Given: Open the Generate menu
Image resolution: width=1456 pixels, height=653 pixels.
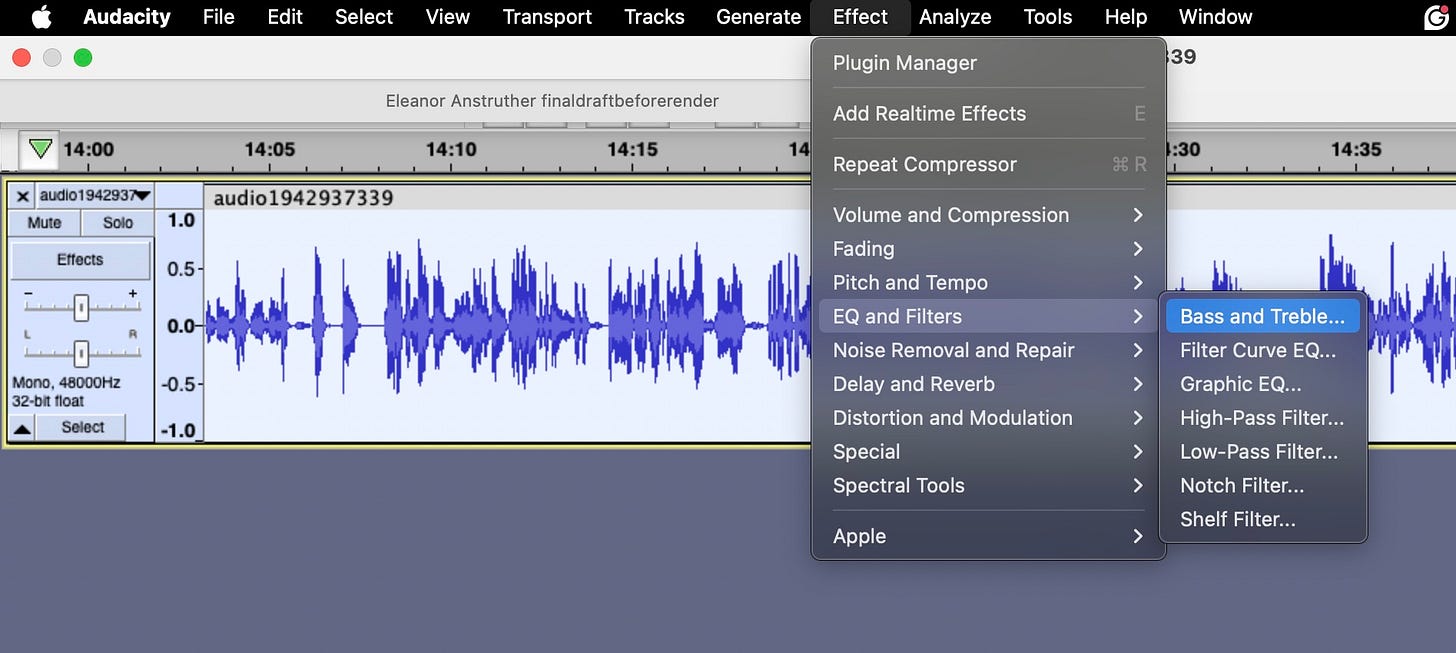Looking at the screenshot, I should [759, 17].
